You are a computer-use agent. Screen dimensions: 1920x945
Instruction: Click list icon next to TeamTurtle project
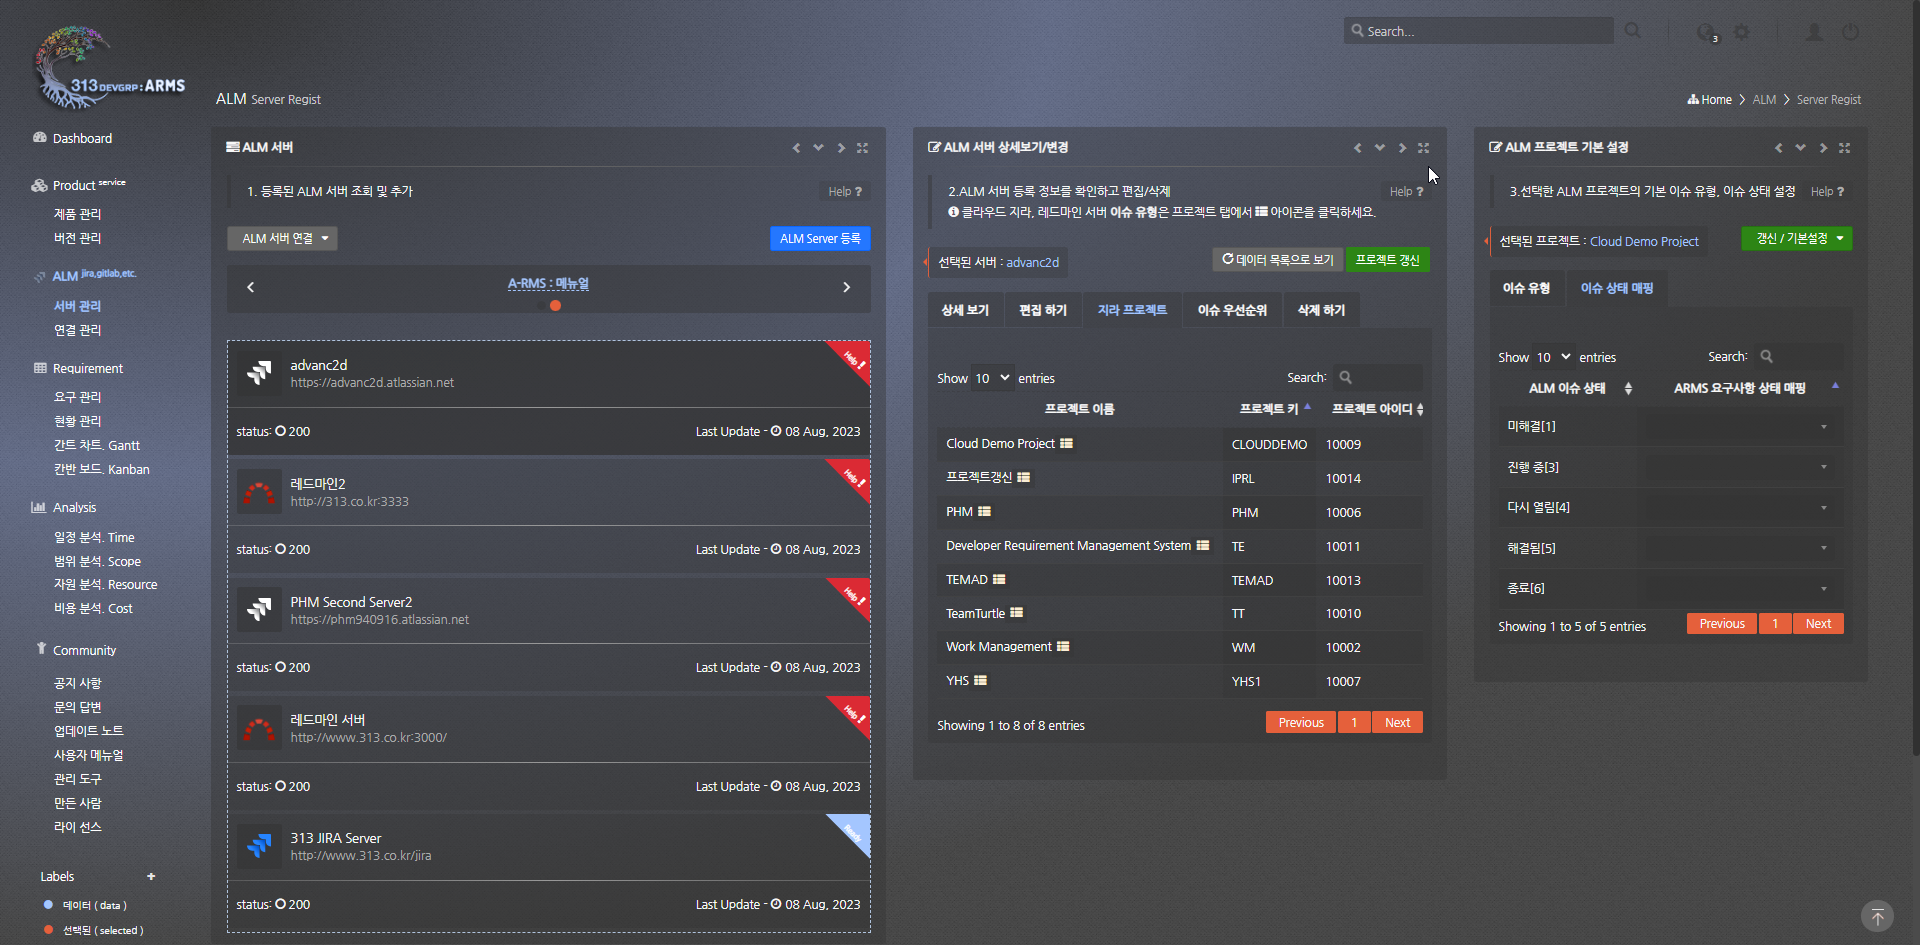point(1017,613)
